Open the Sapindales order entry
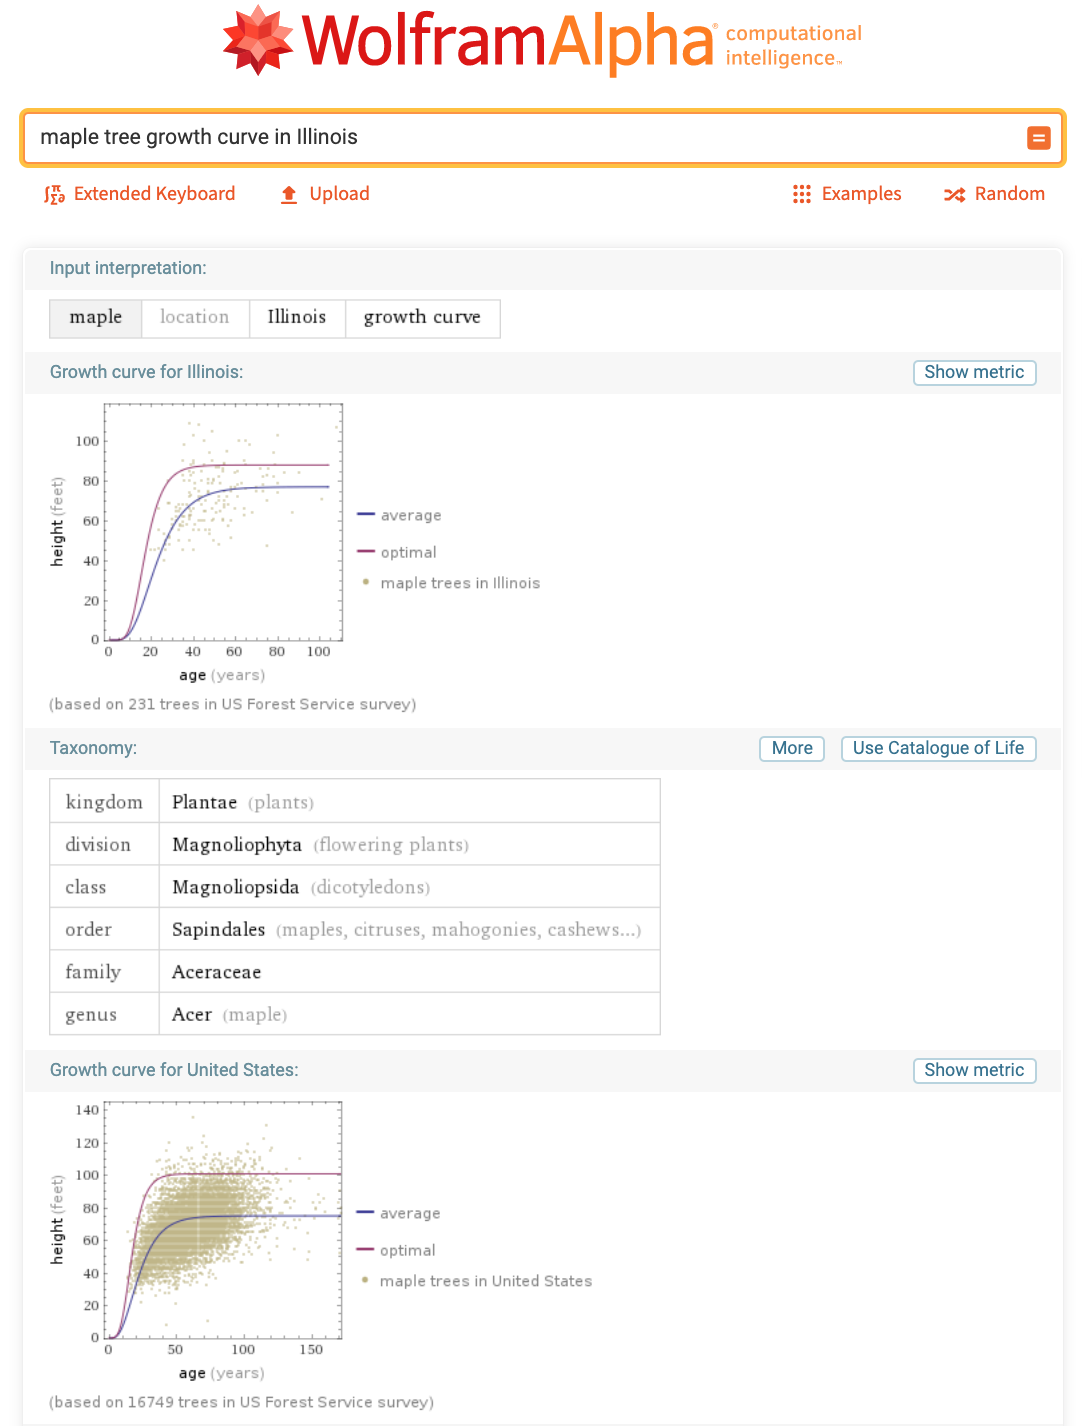The height and width of the screenshot is (1426, 1082). click(219, 929)
